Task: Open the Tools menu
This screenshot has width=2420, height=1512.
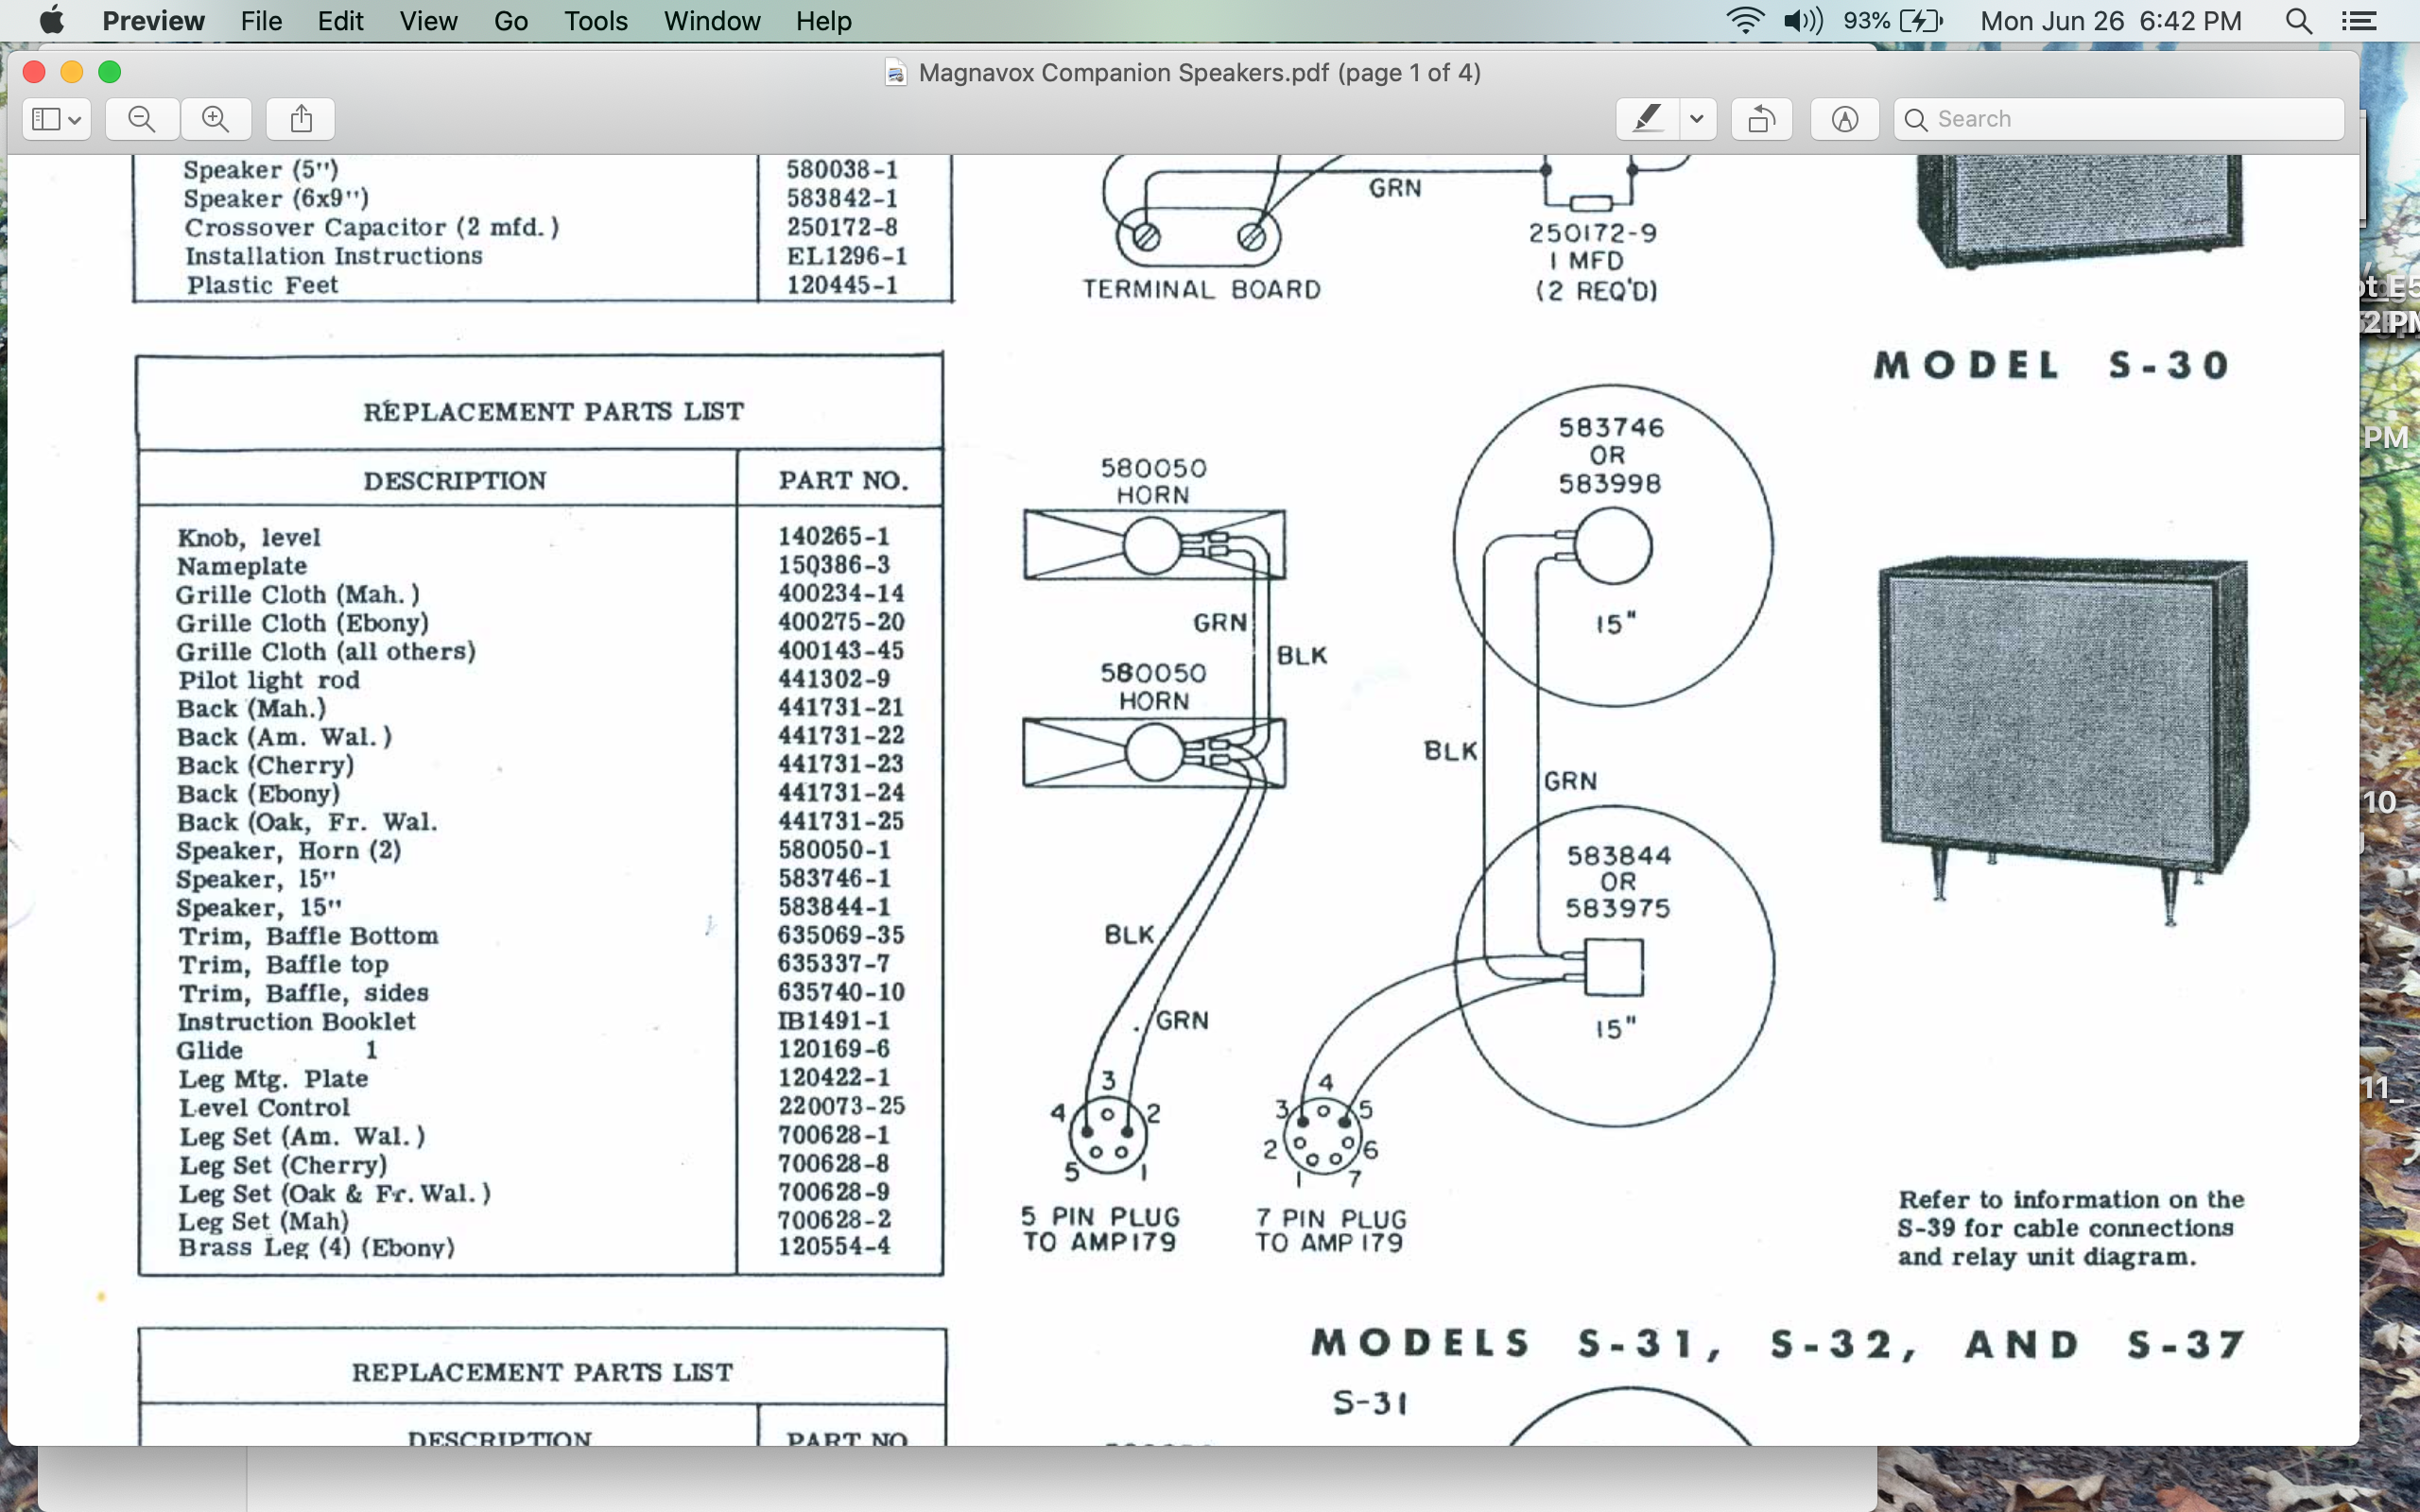Action: (595, 21)
